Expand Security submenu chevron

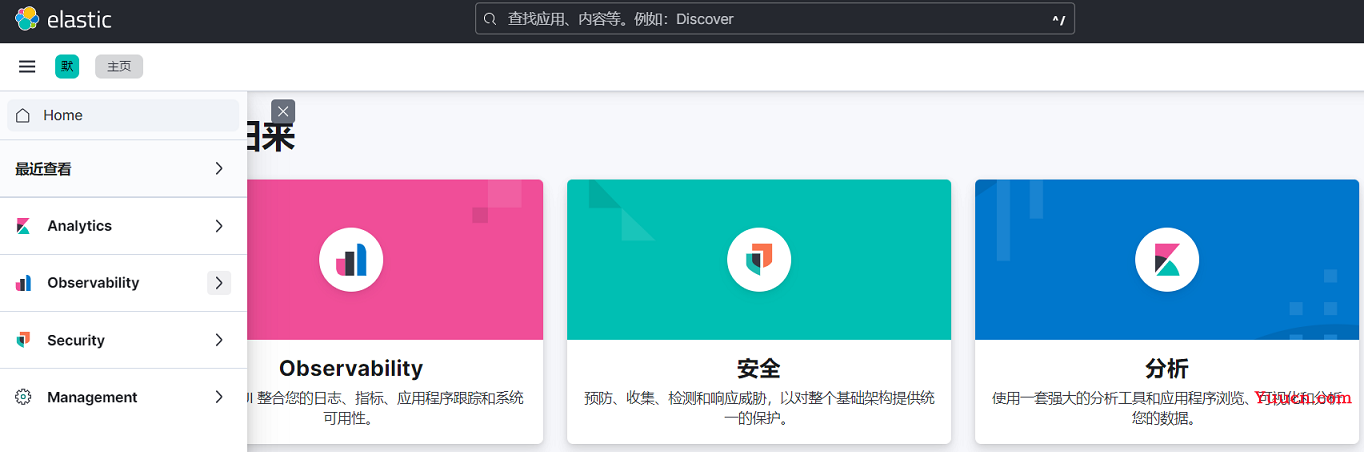(219, 340)
